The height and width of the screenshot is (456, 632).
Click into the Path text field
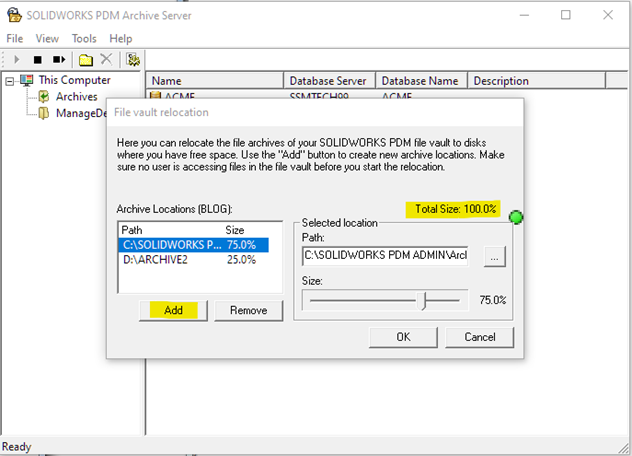coord(385,257)
